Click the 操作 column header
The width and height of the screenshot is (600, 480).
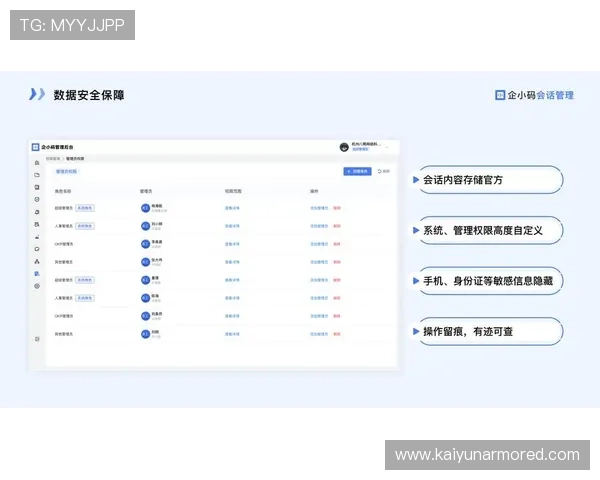click(x=314, y=191)
